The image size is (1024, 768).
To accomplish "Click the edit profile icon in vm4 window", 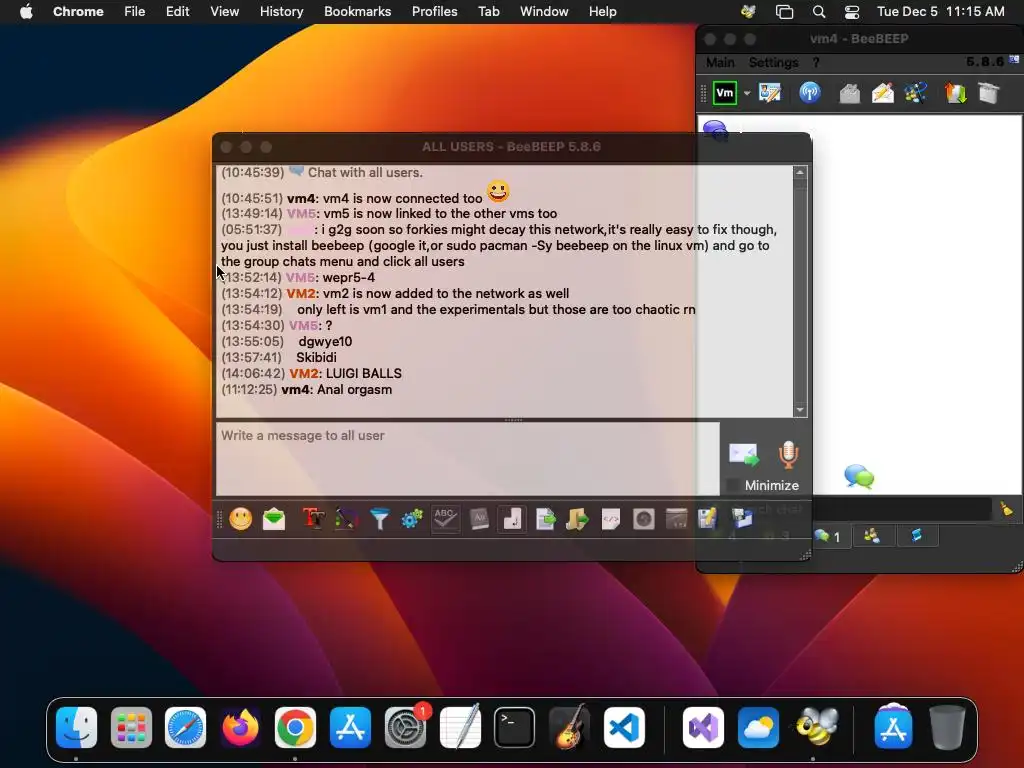I will tap(770, 93).
